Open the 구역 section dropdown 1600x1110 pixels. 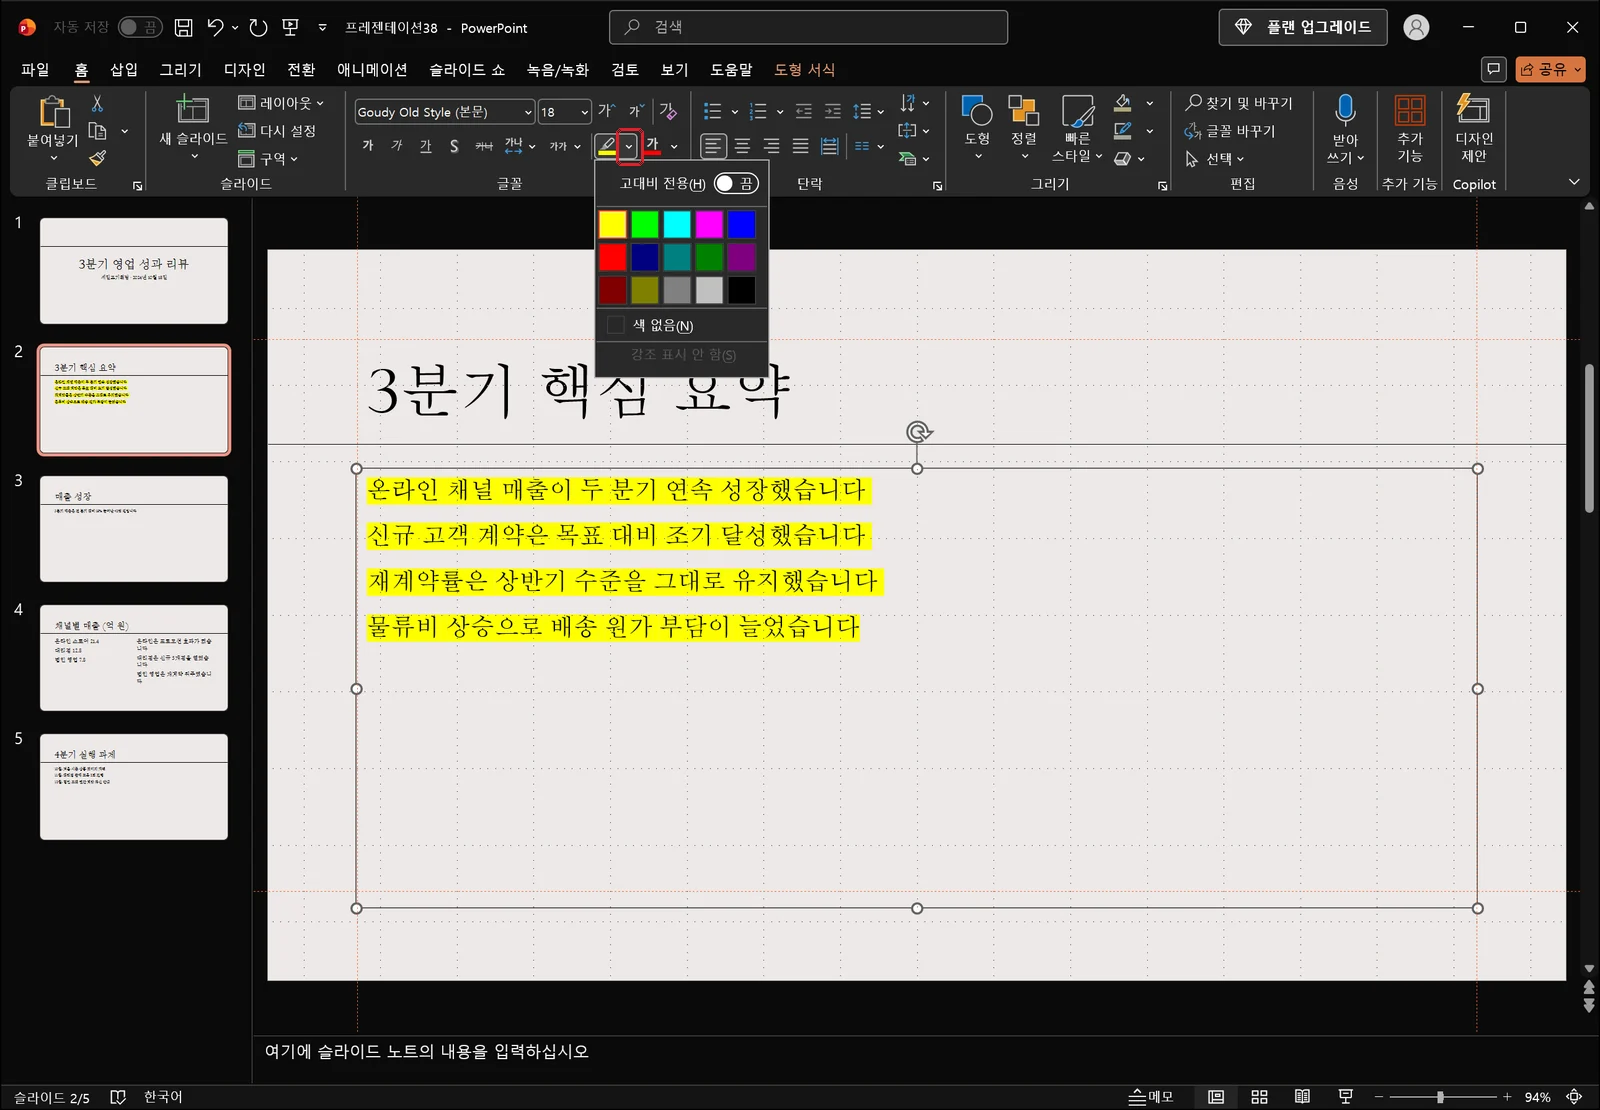(268, 159)
